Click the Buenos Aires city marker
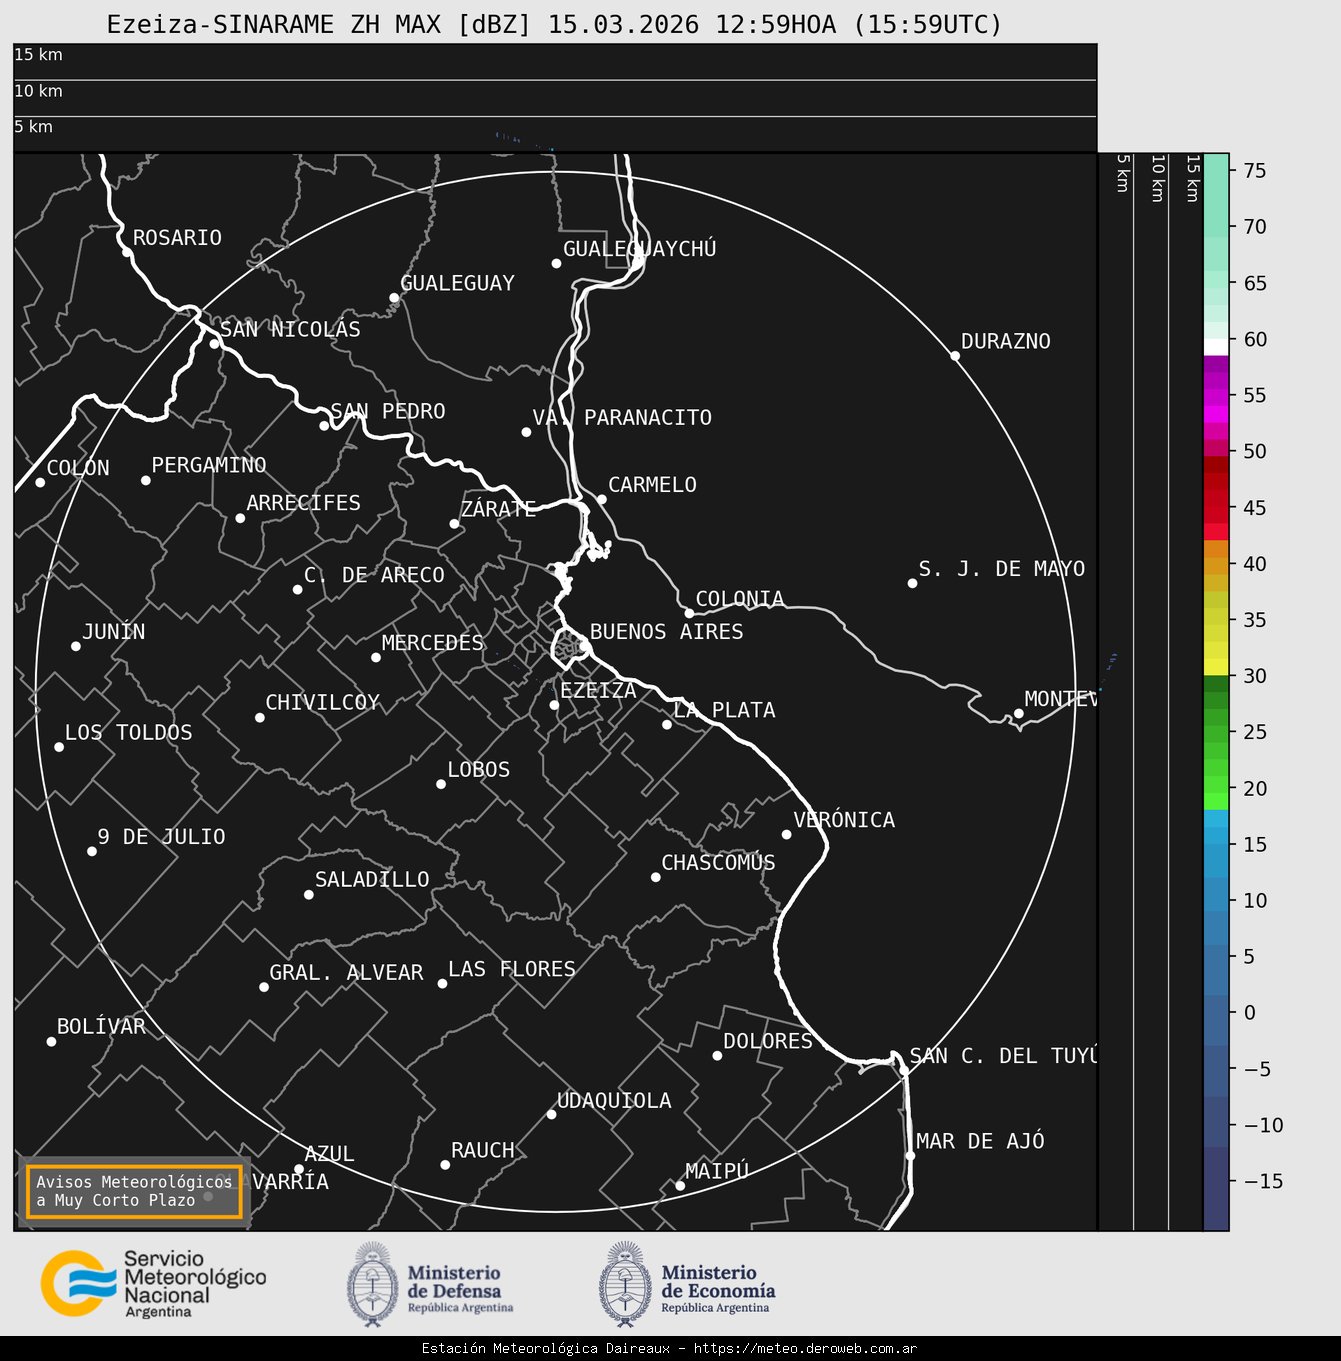The width and height of the screenshot is (1341, 1361). pyautogui.click(x=585, y=647)
